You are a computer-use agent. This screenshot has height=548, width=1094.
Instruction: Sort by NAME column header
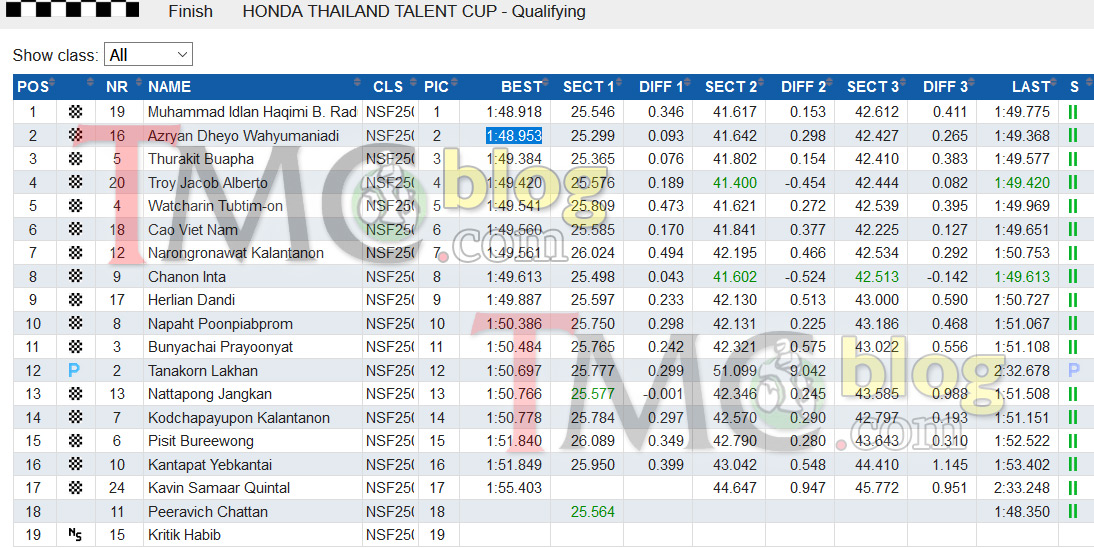click(253, 87)
